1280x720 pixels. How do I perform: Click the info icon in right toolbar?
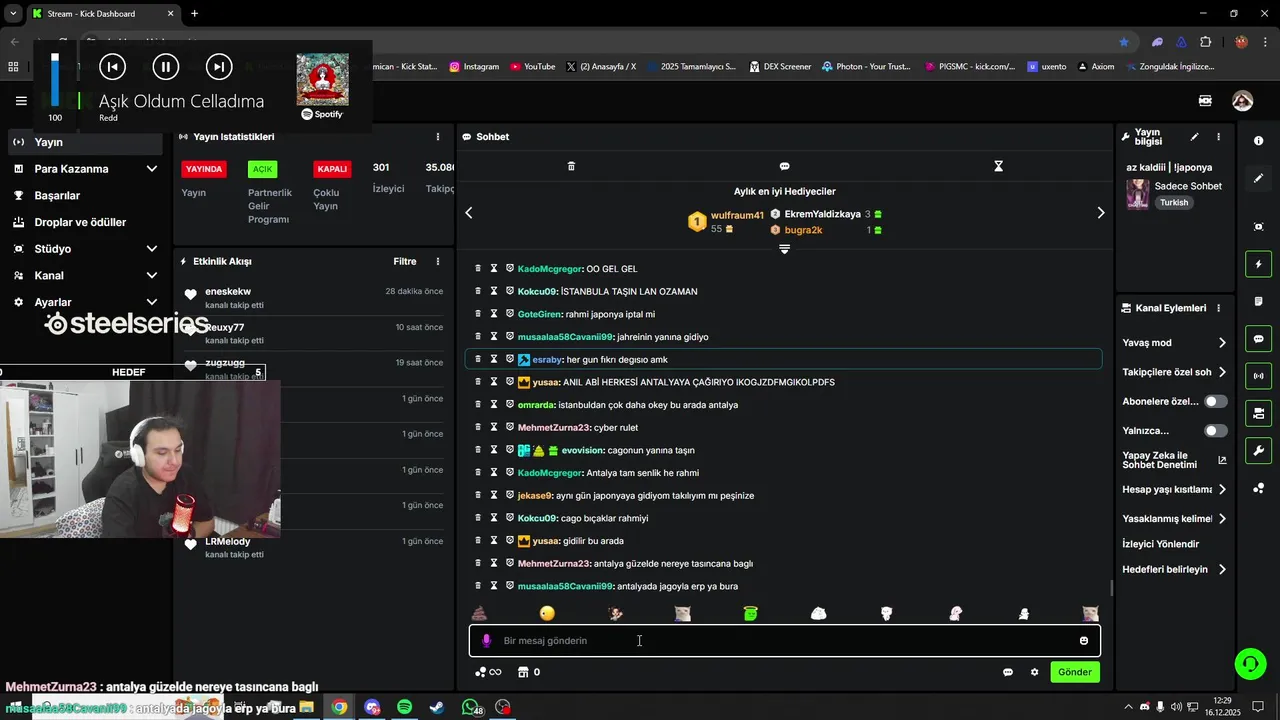tap(1258, 141)
